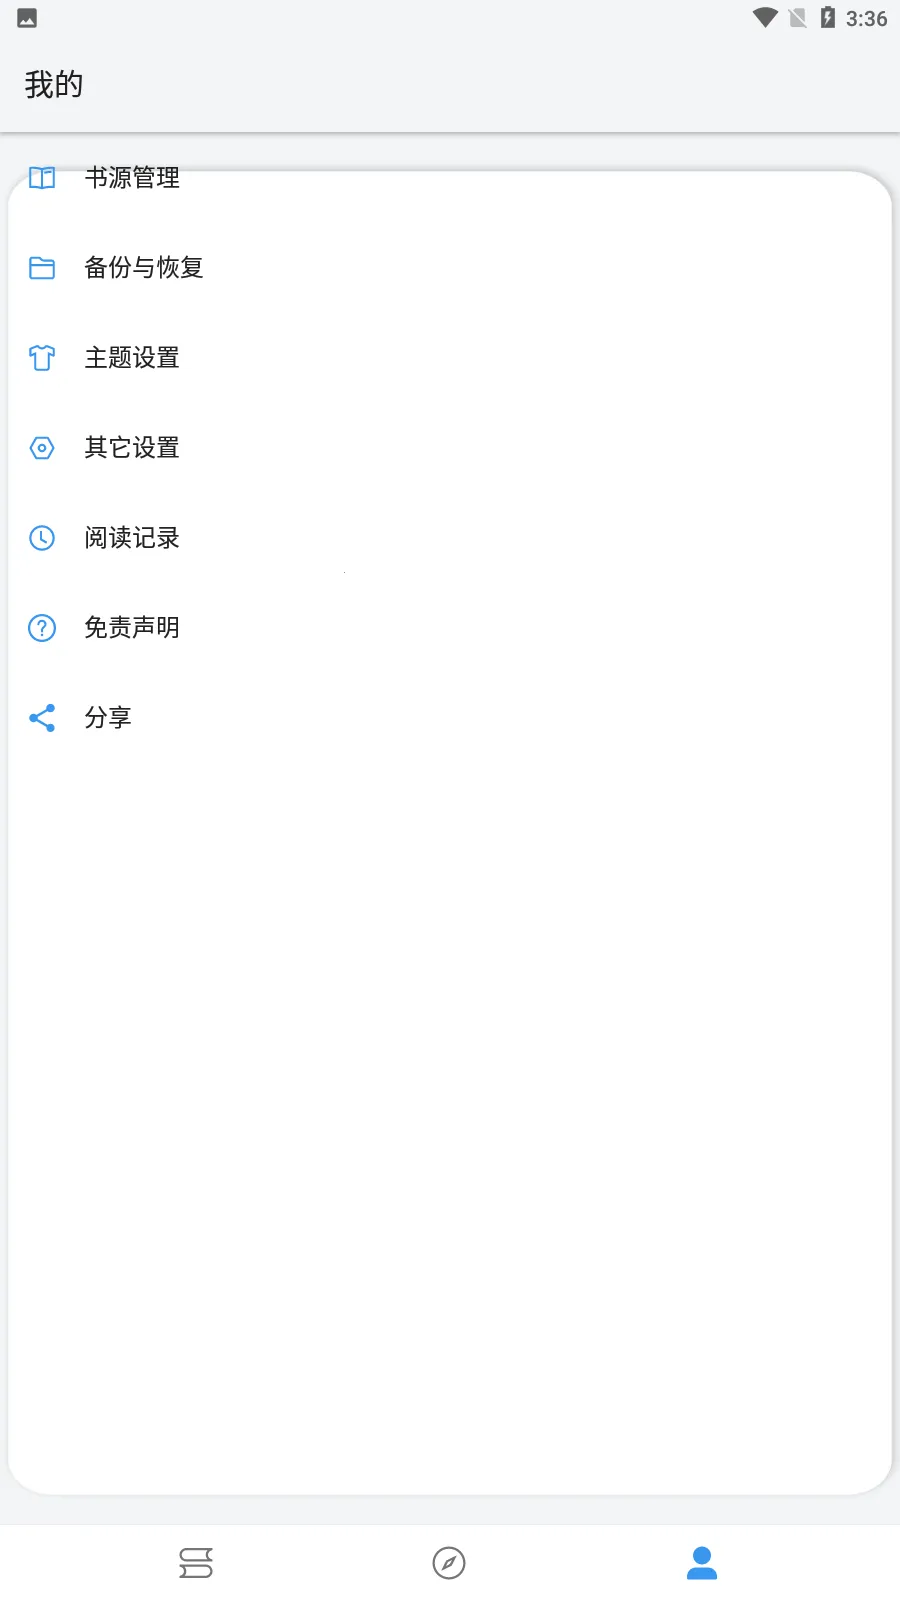The height and width of the screenshot is (1600, 900).
Task: Open 书源管理 to manage book sources
Action: (x=133, y=178)
